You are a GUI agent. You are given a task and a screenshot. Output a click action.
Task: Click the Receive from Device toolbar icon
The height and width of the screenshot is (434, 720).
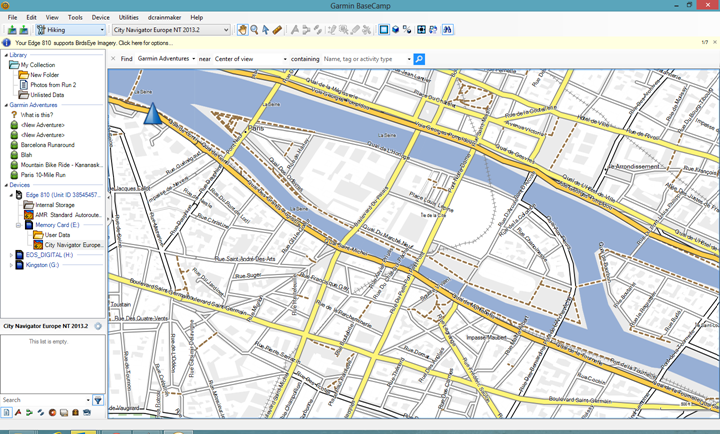point(23,30)
